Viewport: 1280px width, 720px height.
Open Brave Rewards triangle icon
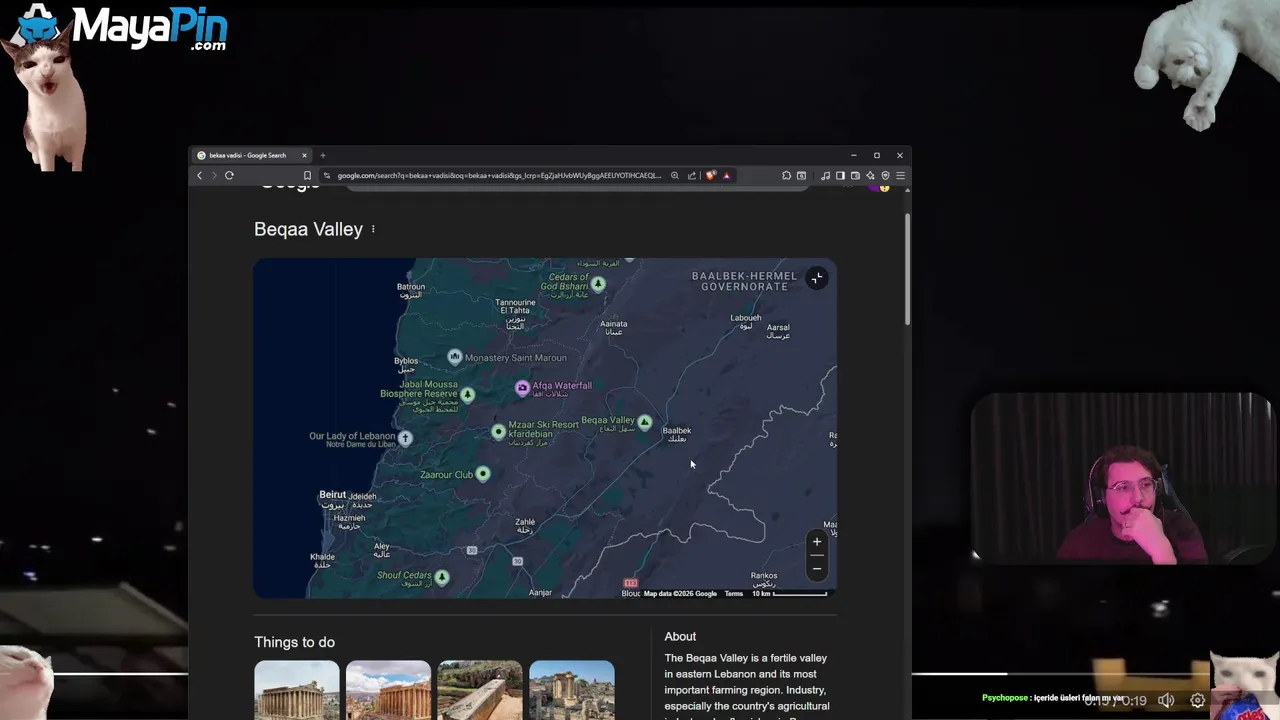[727, 176]
